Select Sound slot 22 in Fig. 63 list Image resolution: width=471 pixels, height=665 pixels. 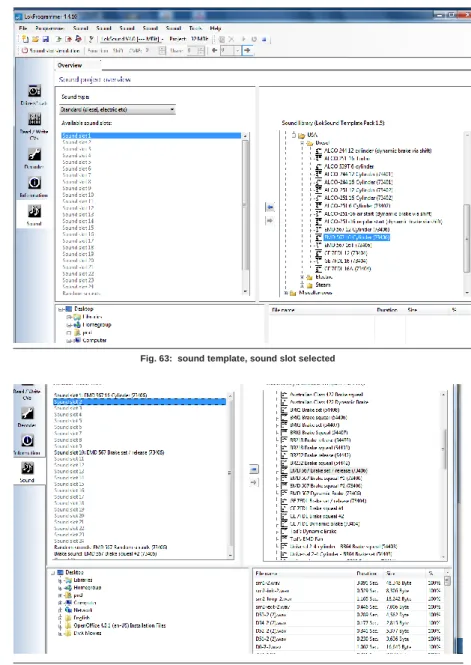pos(78,274)
